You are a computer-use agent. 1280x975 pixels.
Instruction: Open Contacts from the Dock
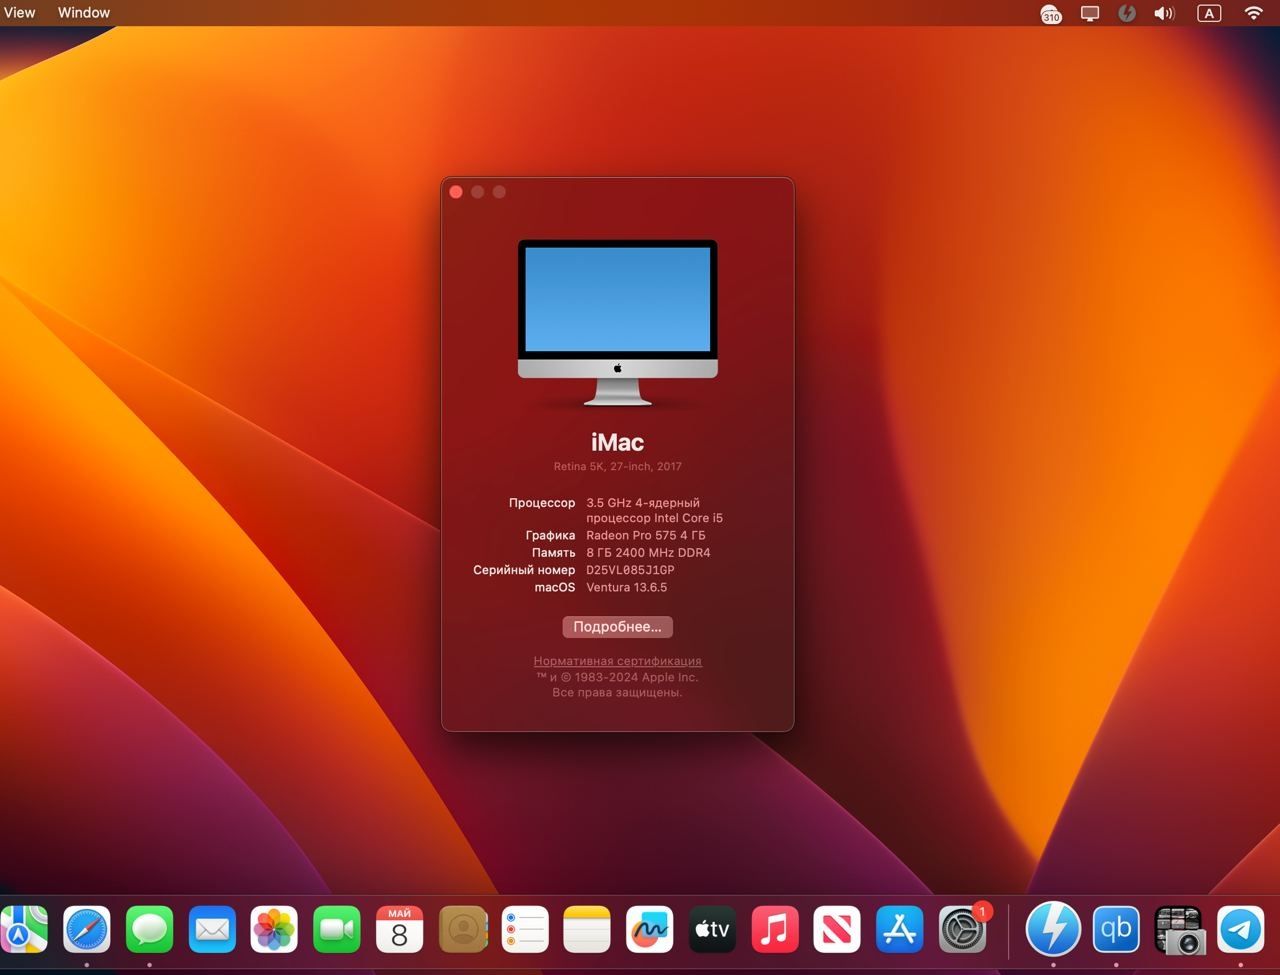coord(462,930)
